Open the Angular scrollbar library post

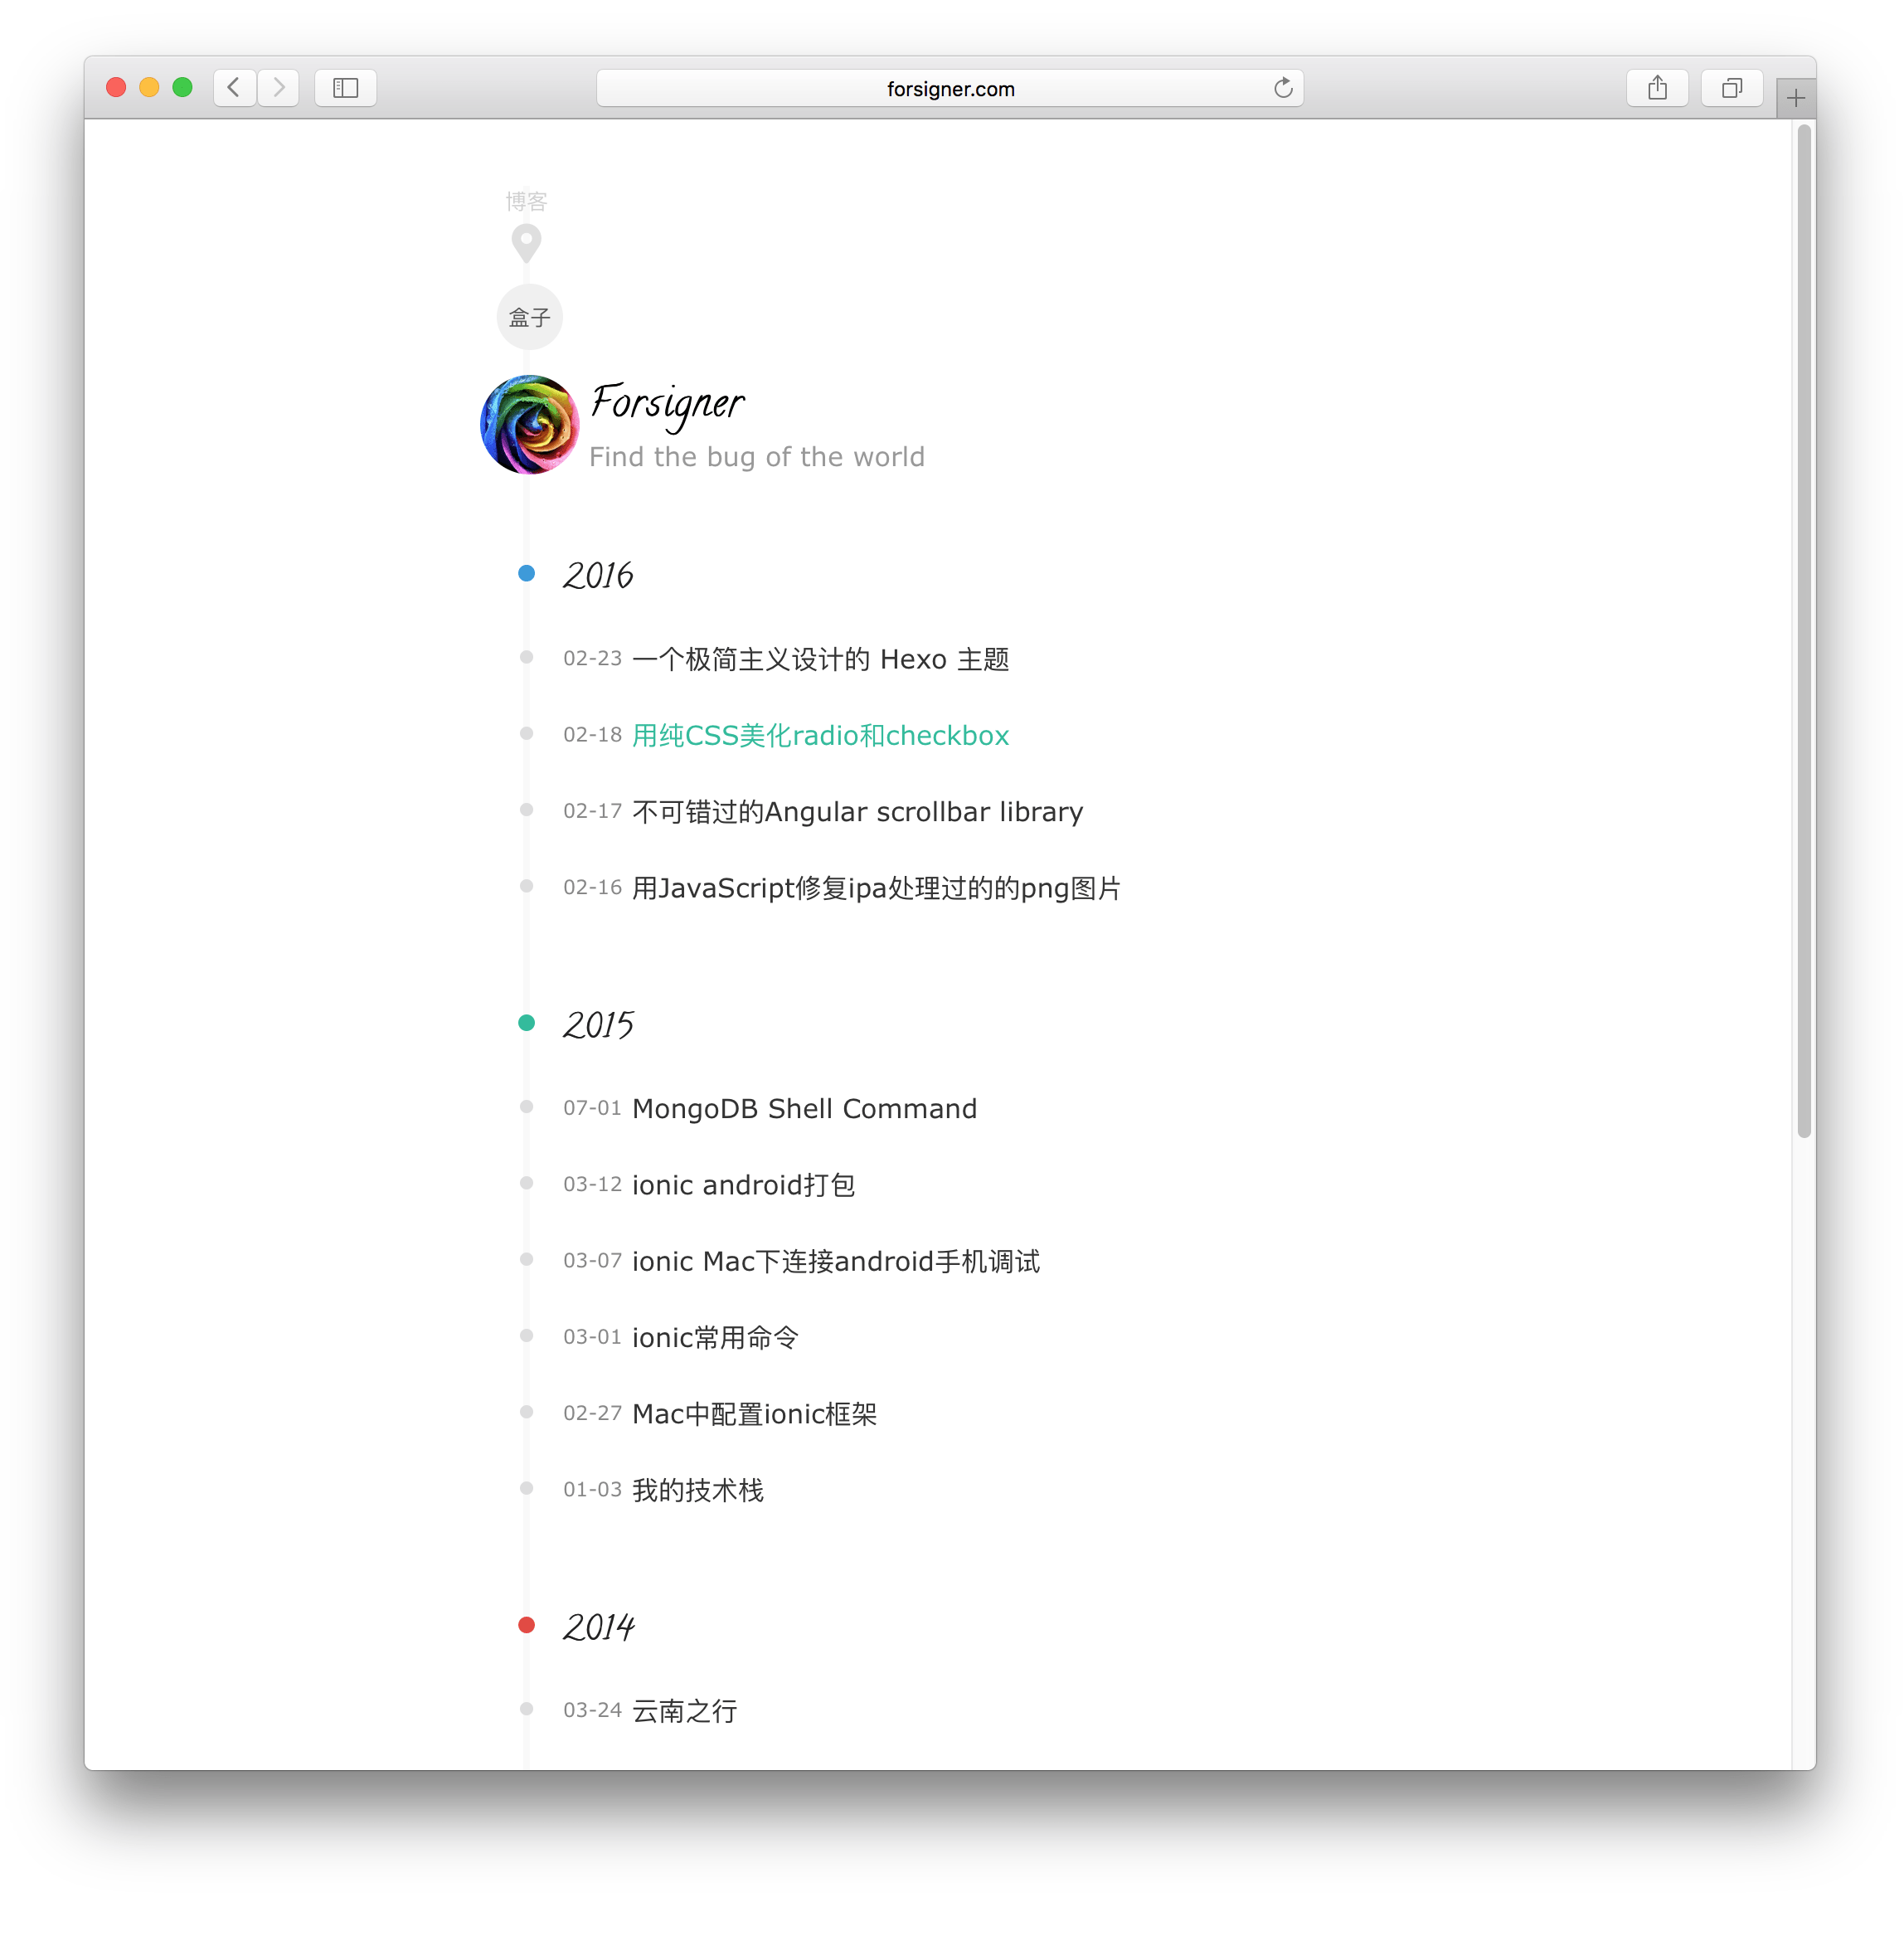[x=857, y=811]
